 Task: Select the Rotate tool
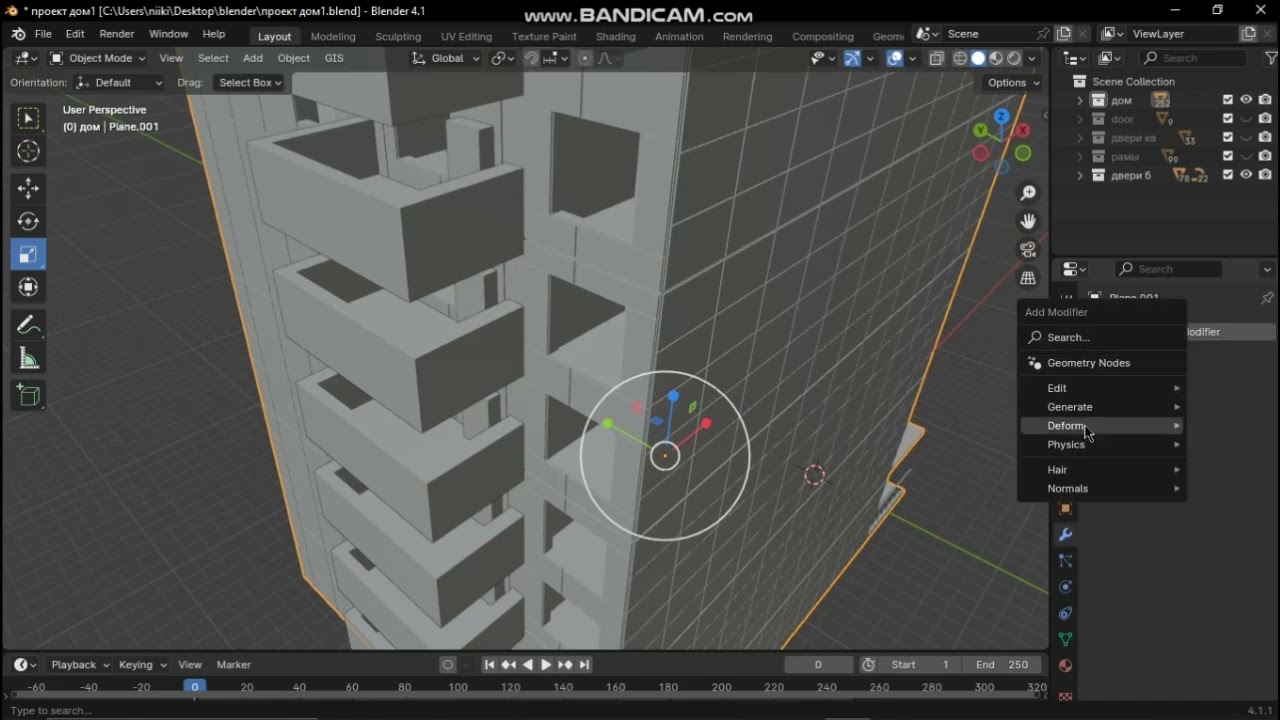tap(28, 221)
